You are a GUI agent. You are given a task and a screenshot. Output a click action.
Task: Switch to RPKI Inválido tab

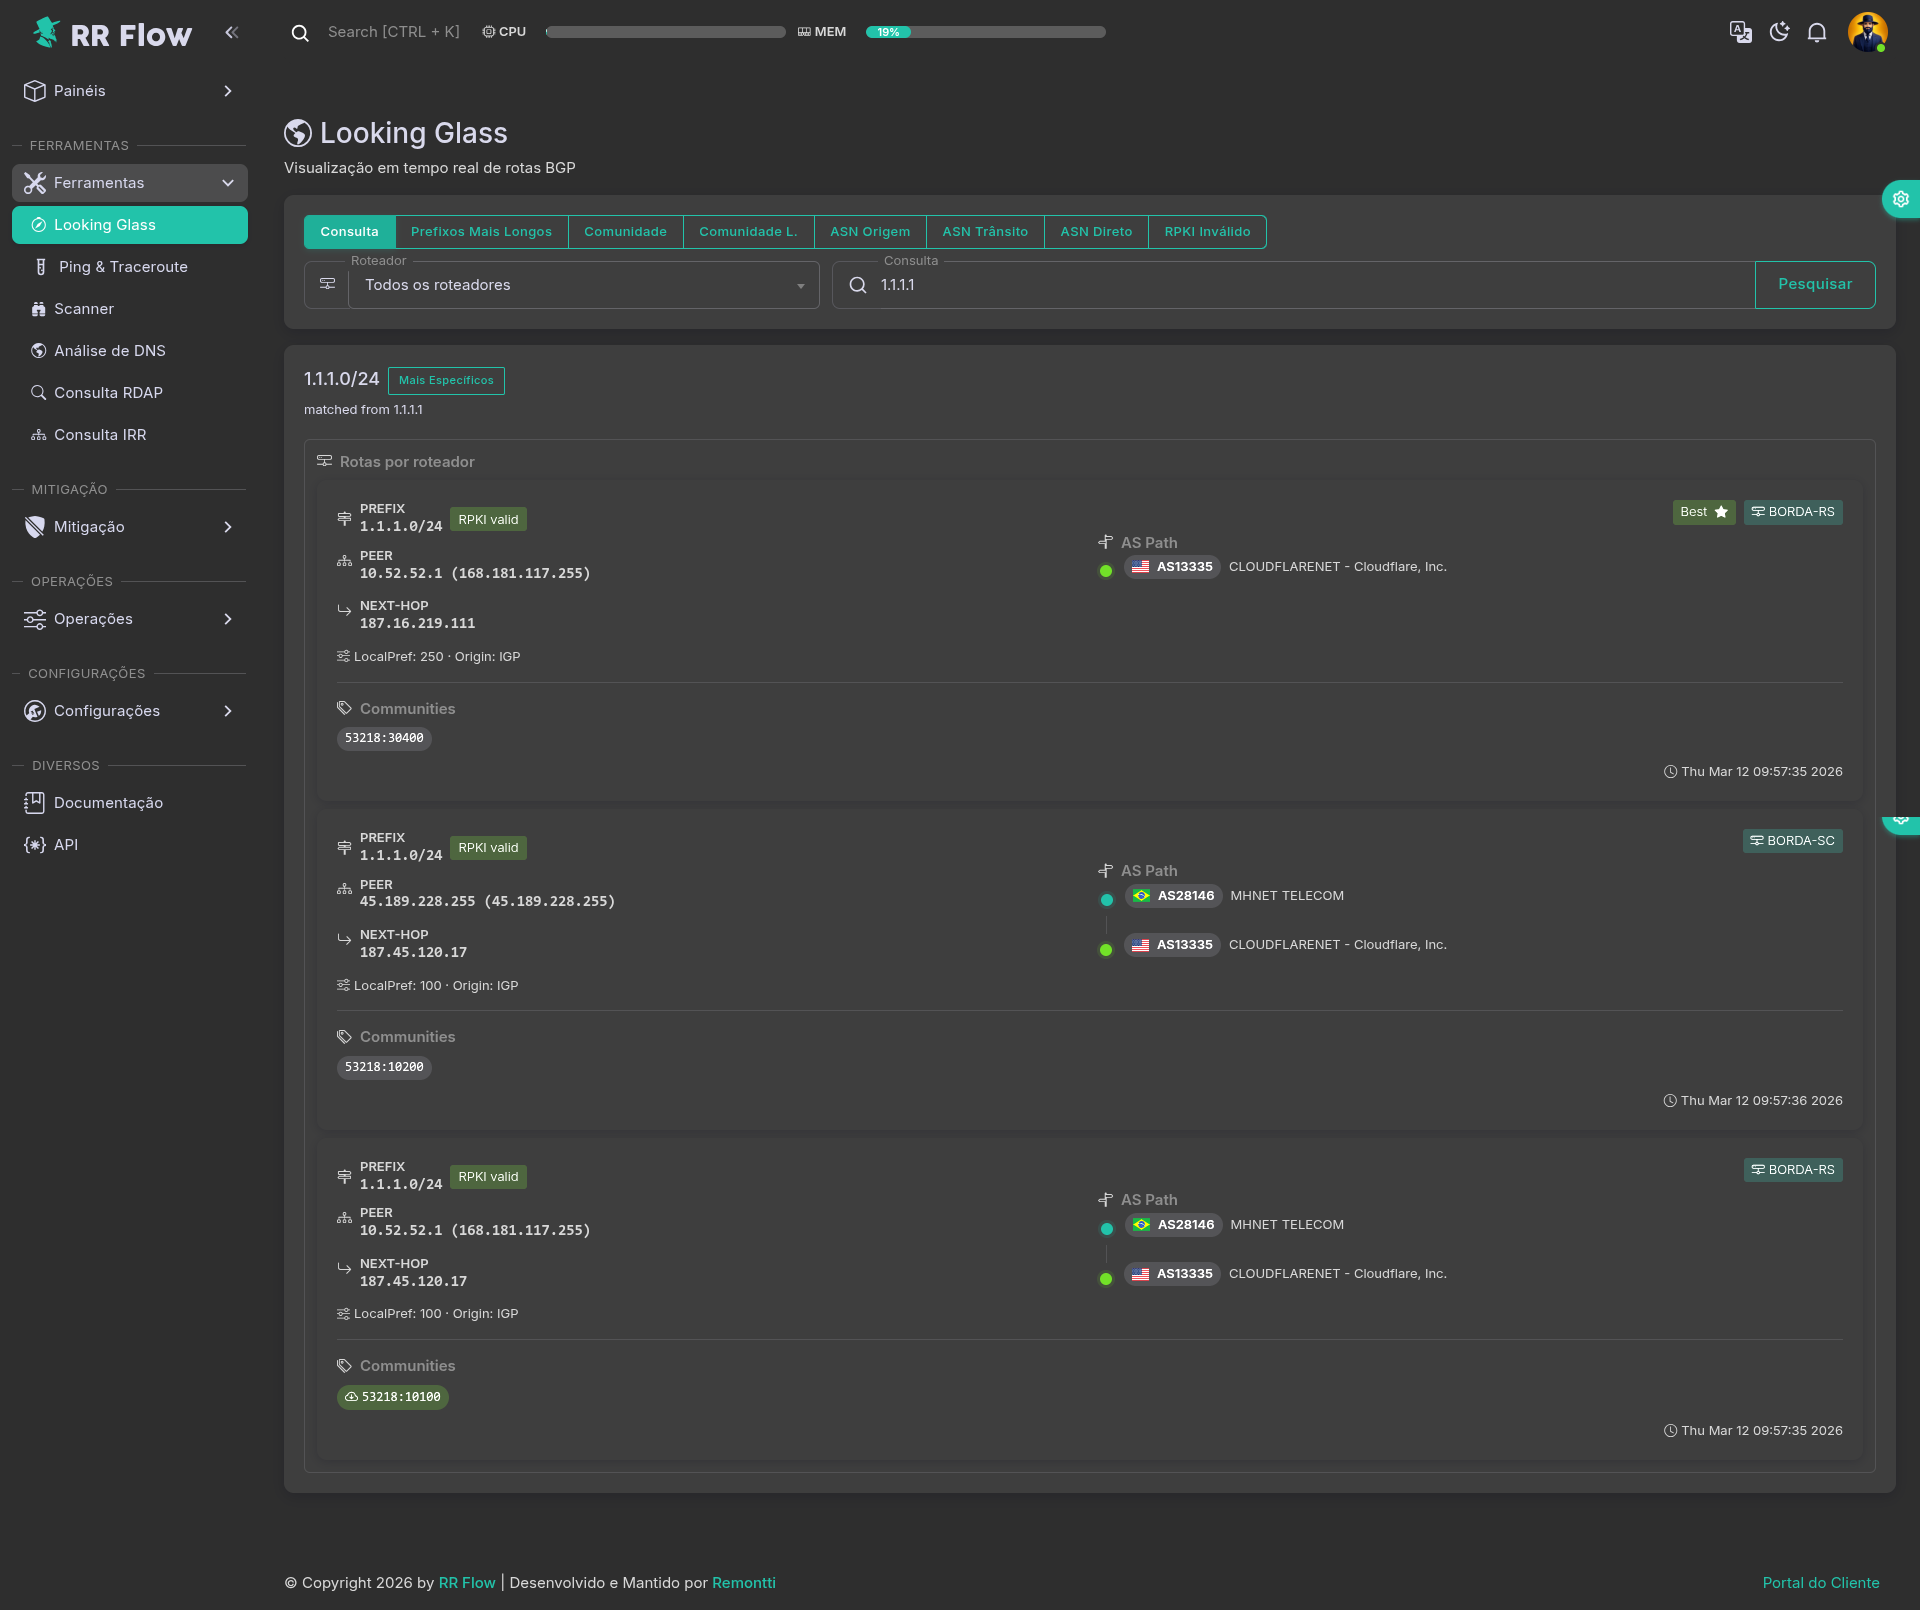click(1206, 232)
